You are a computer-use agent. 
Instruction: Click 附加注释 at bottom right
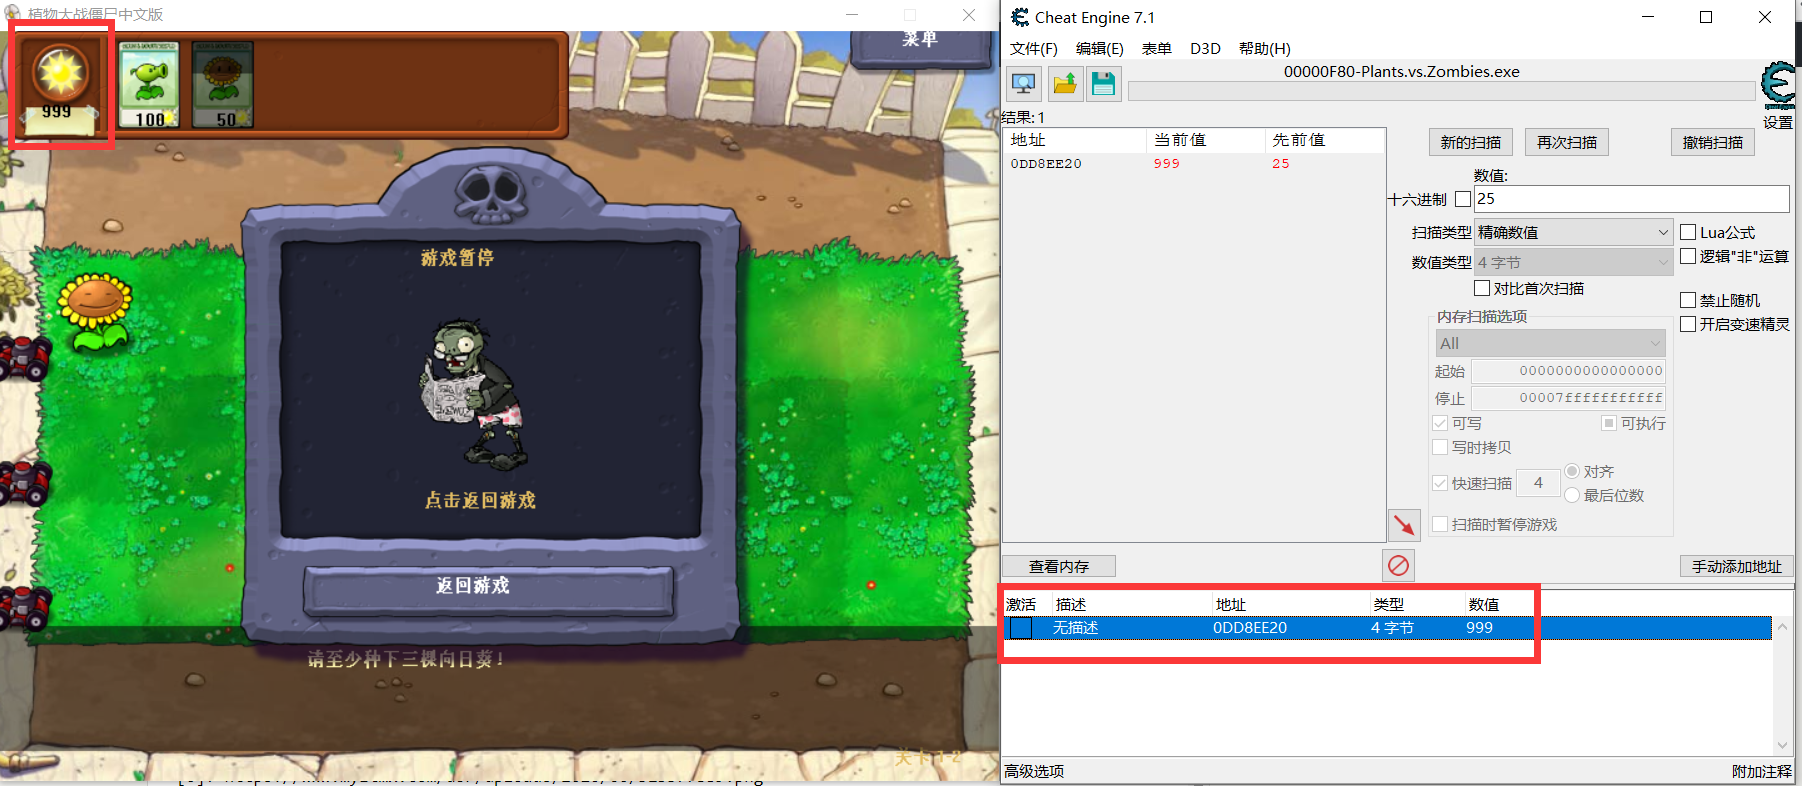[x=1762, y=771]
